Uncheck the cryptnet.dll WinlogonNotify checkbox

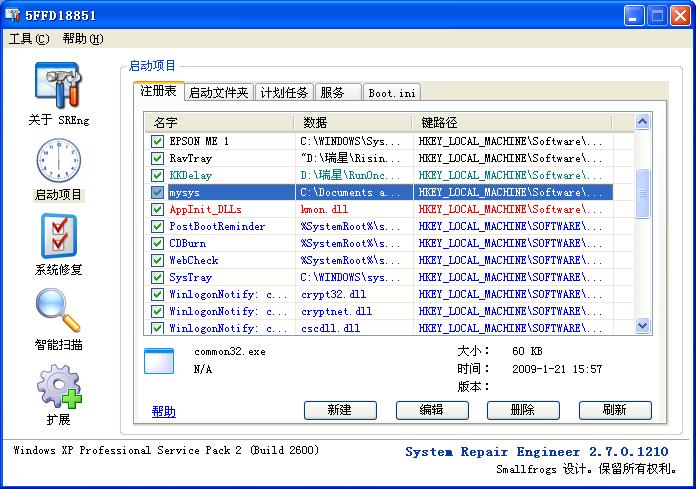pos(157,312)
